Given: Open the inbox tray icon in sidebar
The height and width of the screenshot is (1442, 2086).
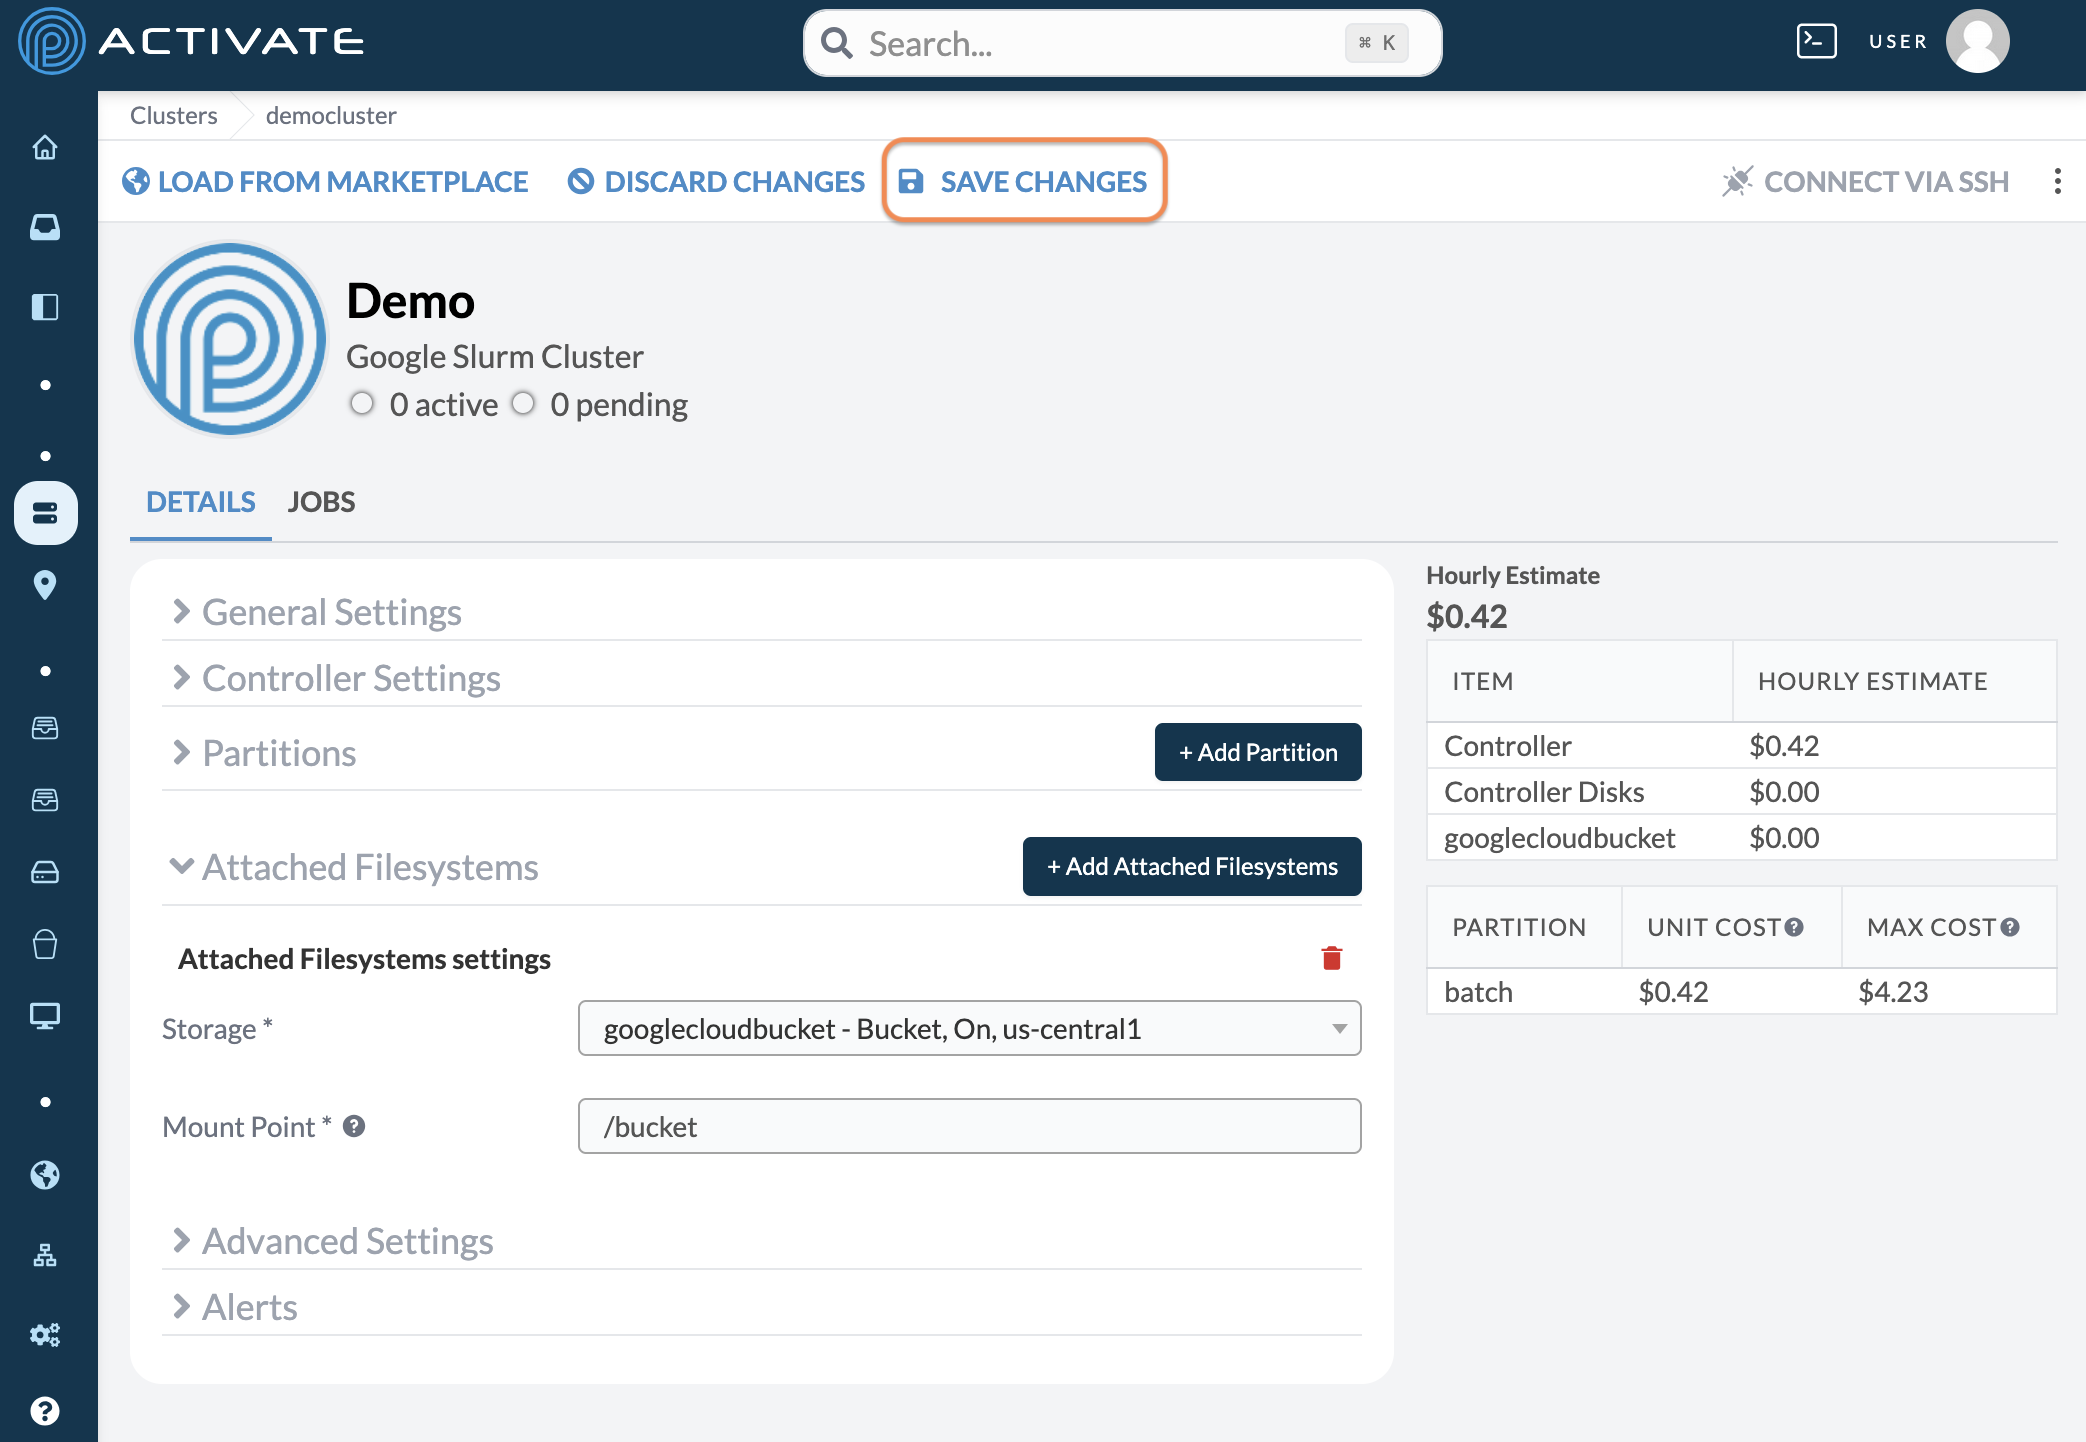Looking at the screenshot, I should pyautogui.click(x=45, y=227).
